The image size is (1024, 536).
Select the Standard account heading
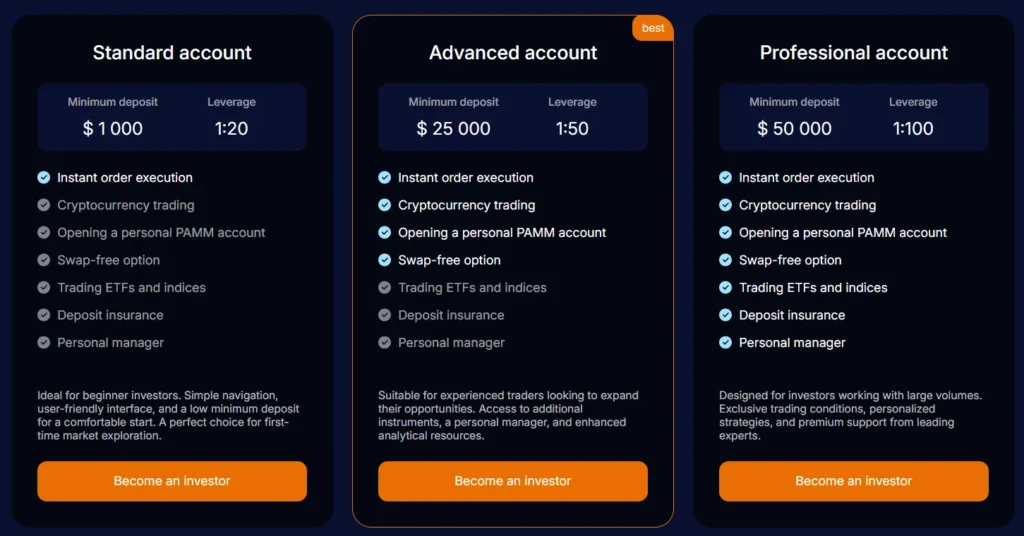pos(172,53)
